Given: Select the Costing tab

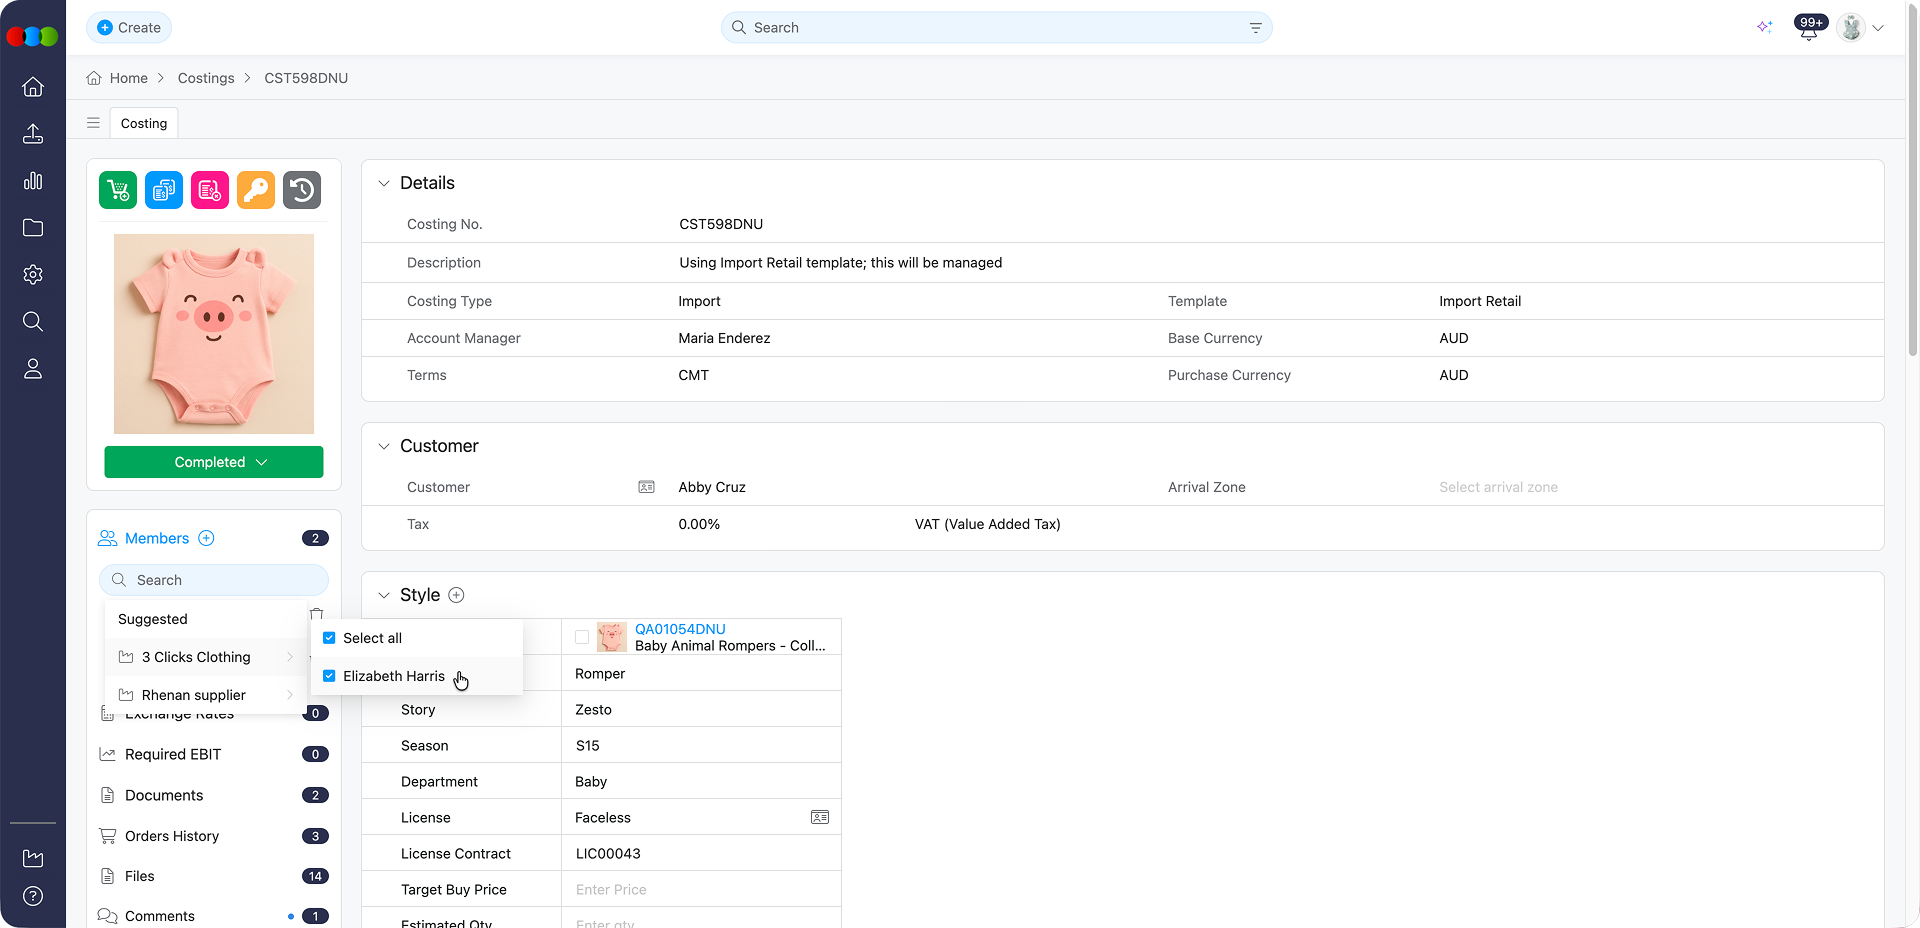Looking at the screenshot, I should tap(144, 123).
